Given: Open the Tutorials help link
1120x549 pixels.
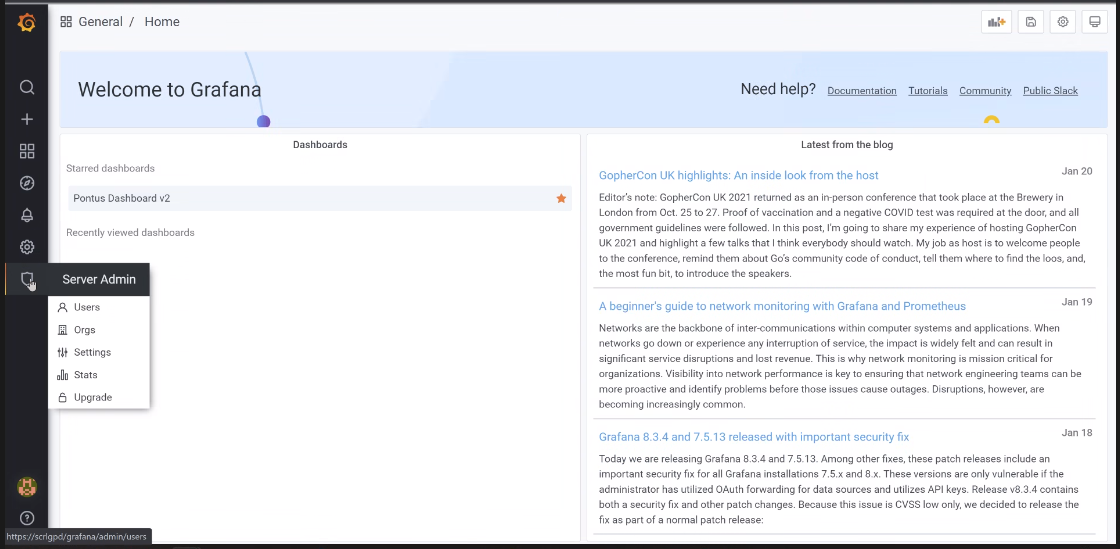Looking at the screenshot, I should pos(928,91).
